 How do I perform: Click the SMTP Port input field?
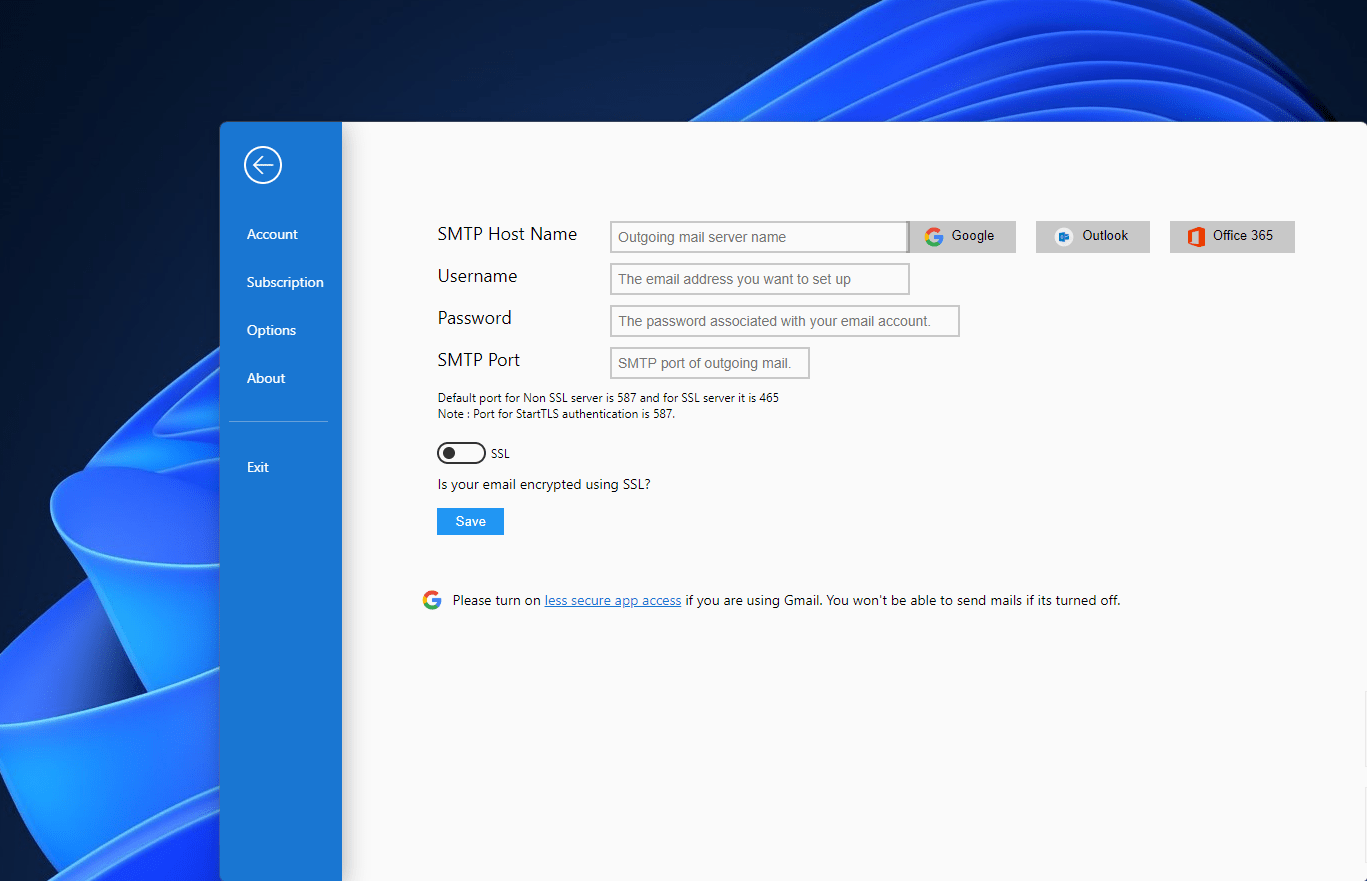(x=710, y=363)
